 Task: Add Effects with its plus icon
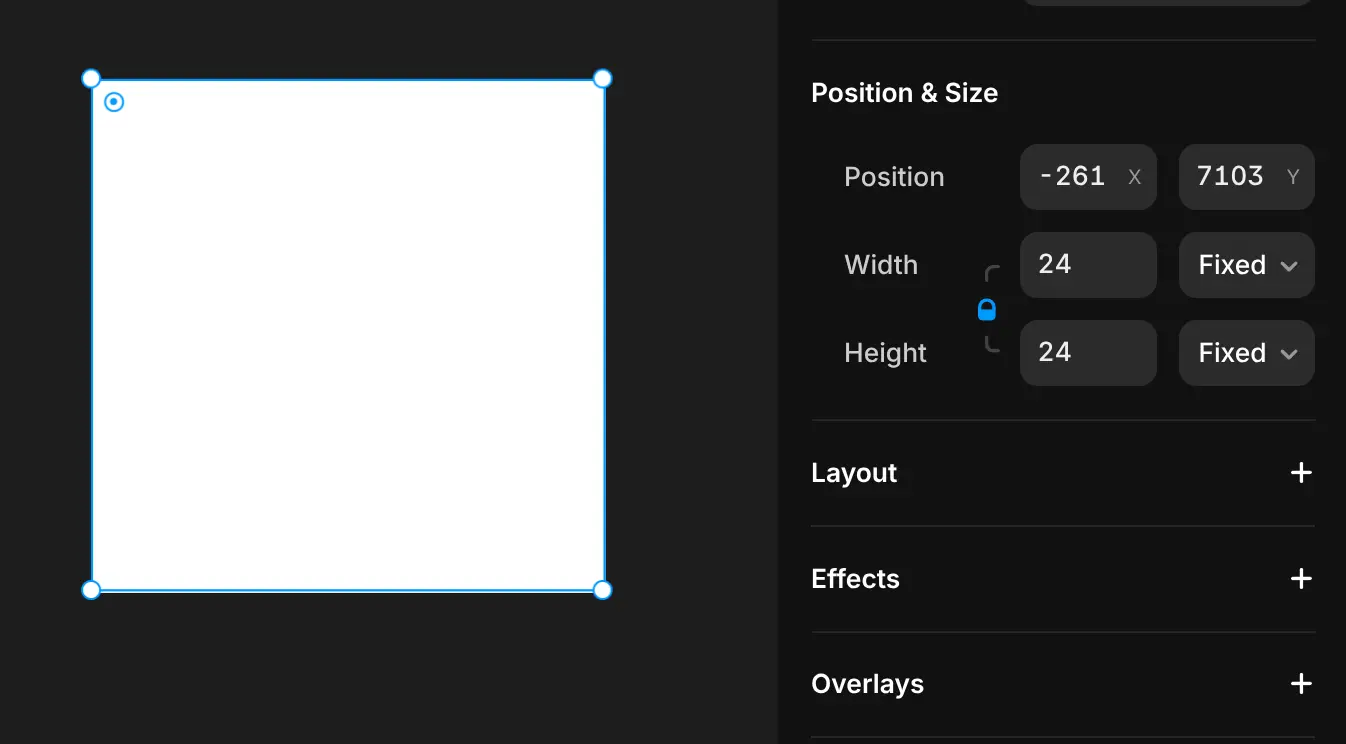(x=1301, y=579)
